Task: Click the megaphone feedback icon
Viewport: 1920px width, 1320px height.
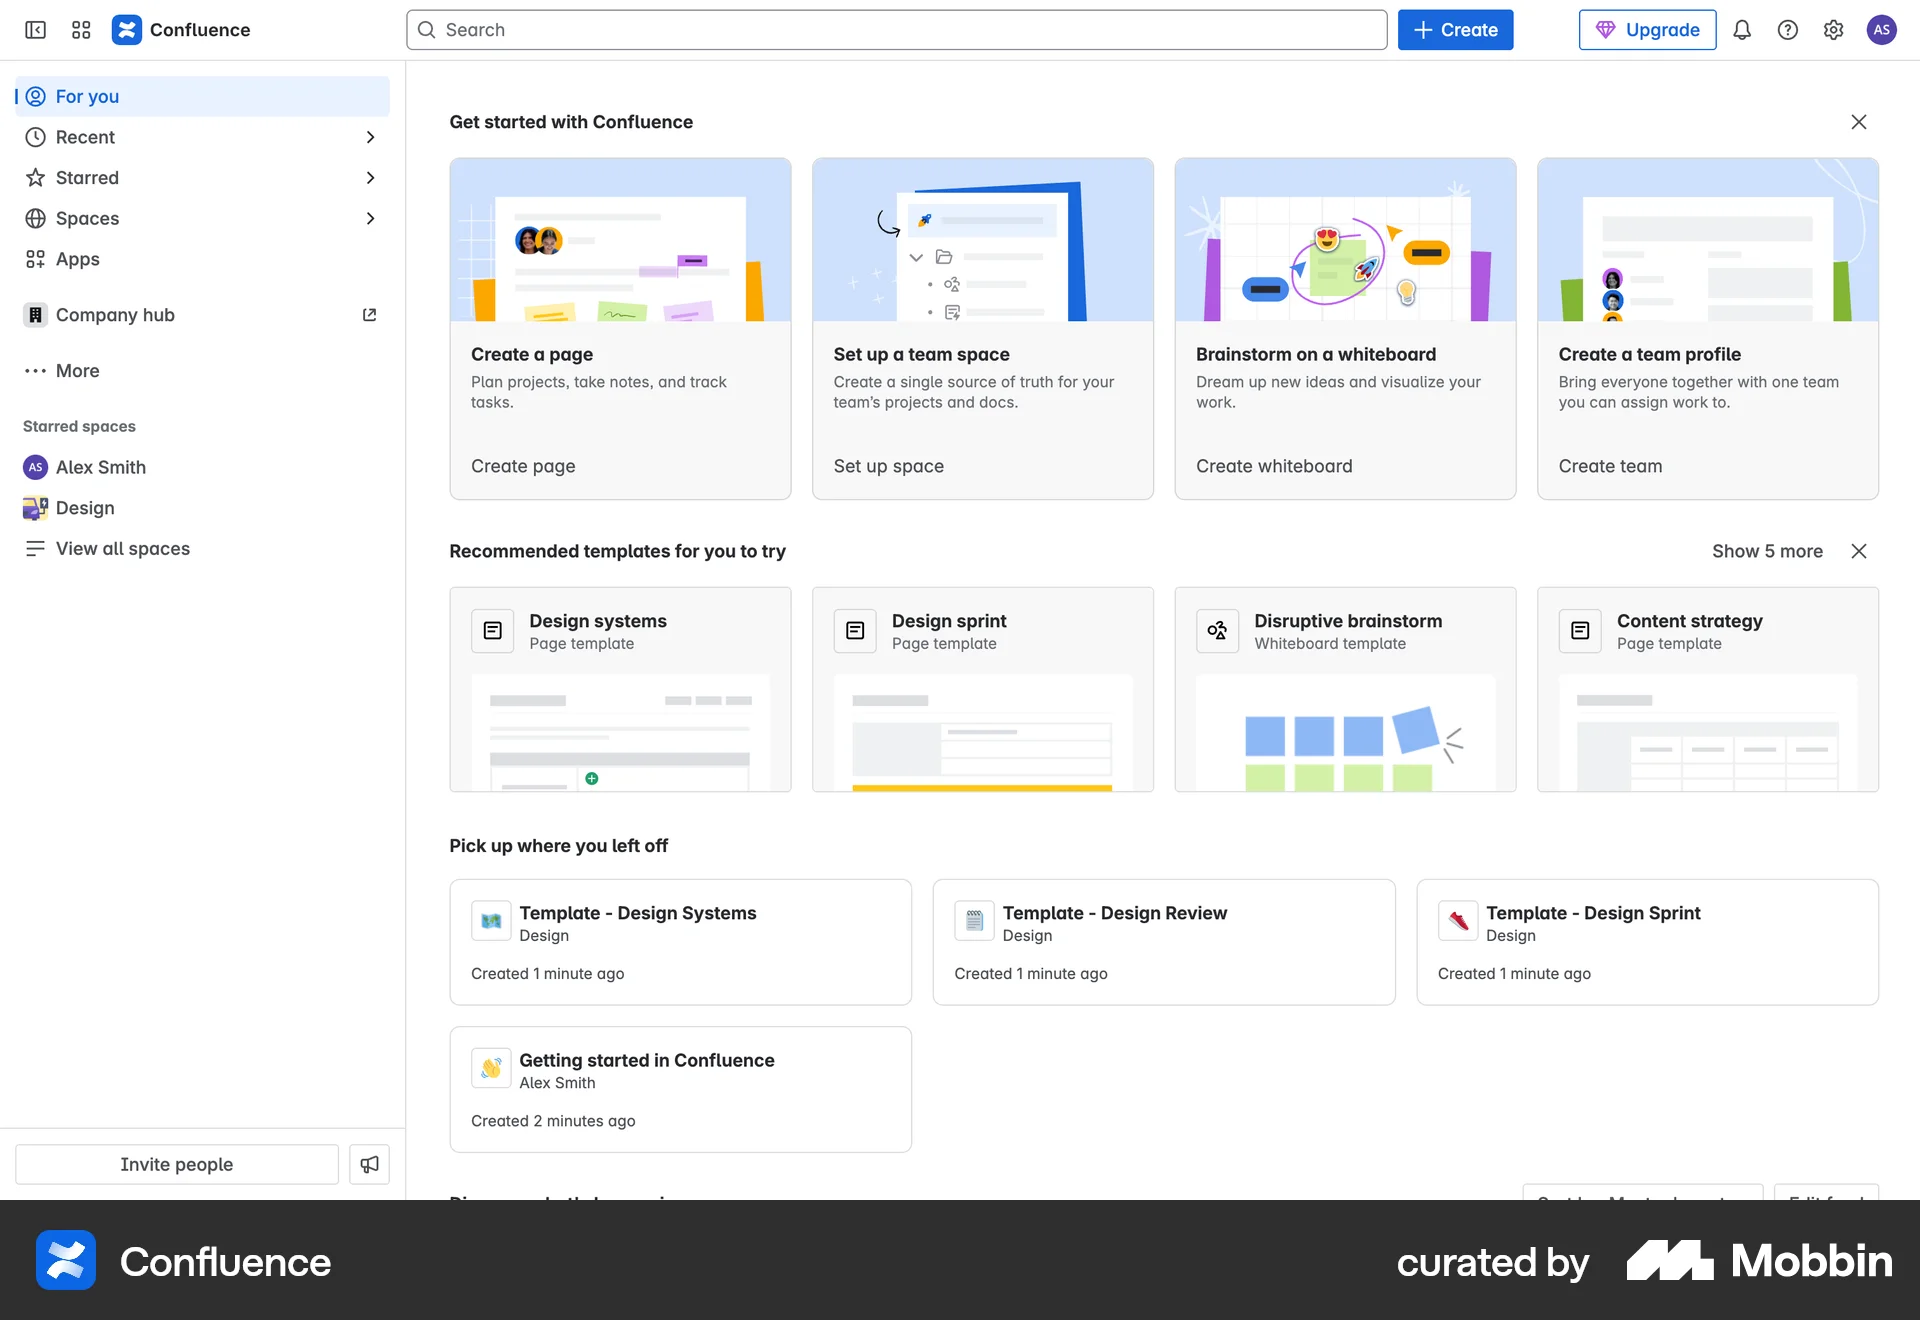Action: (x=369, y=1164)
